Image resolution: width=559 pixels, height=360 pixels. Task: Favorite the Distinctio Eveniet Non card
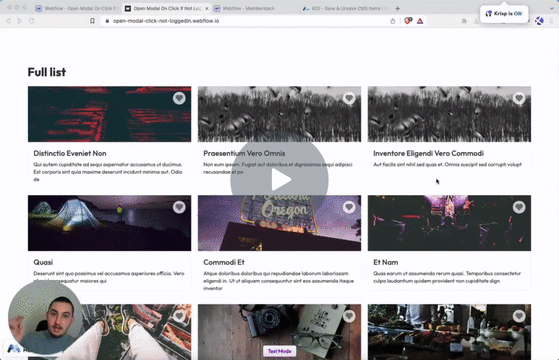click(179, 98)
